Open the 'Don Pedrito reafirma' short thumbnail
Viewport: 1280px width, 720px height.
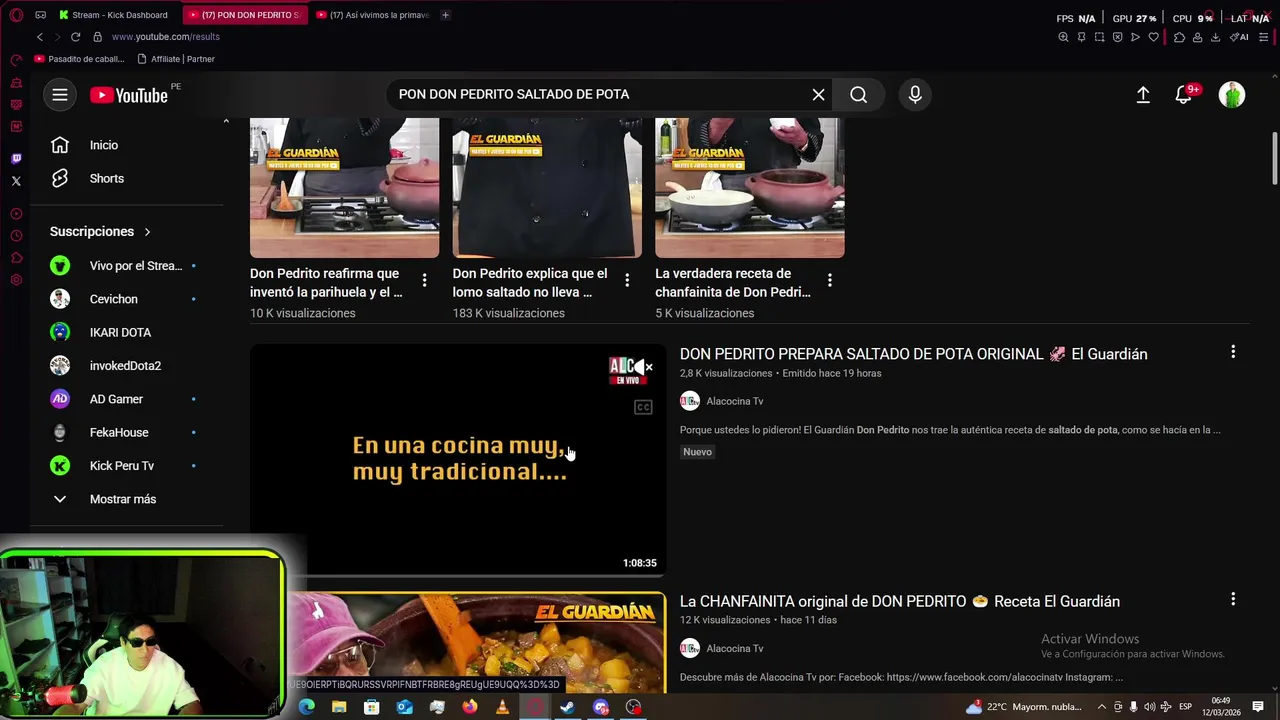344,188
